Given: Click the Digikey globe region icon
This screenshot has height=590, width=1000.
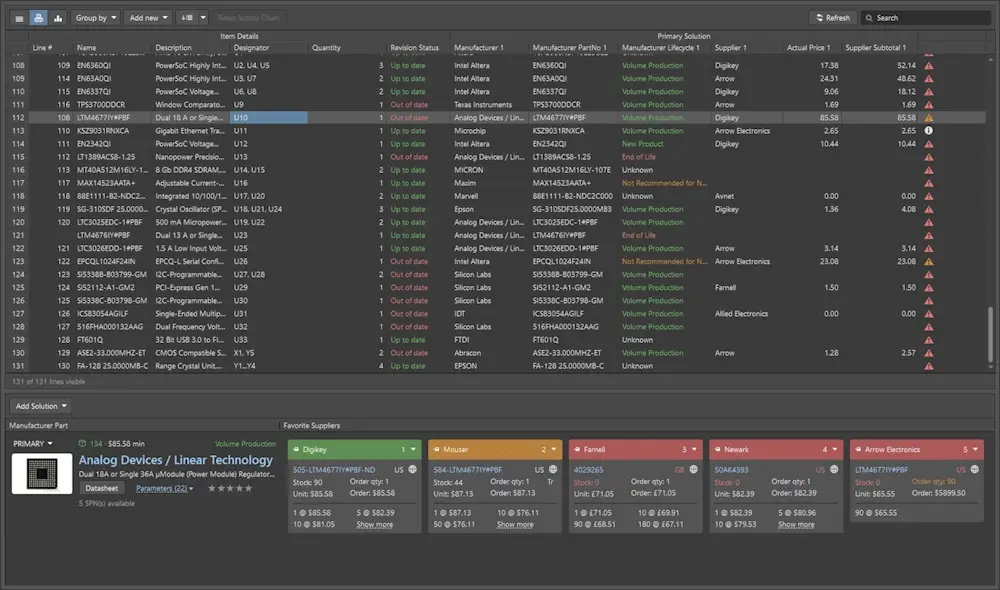Looking at the screenshot, I should coord(413,469).
